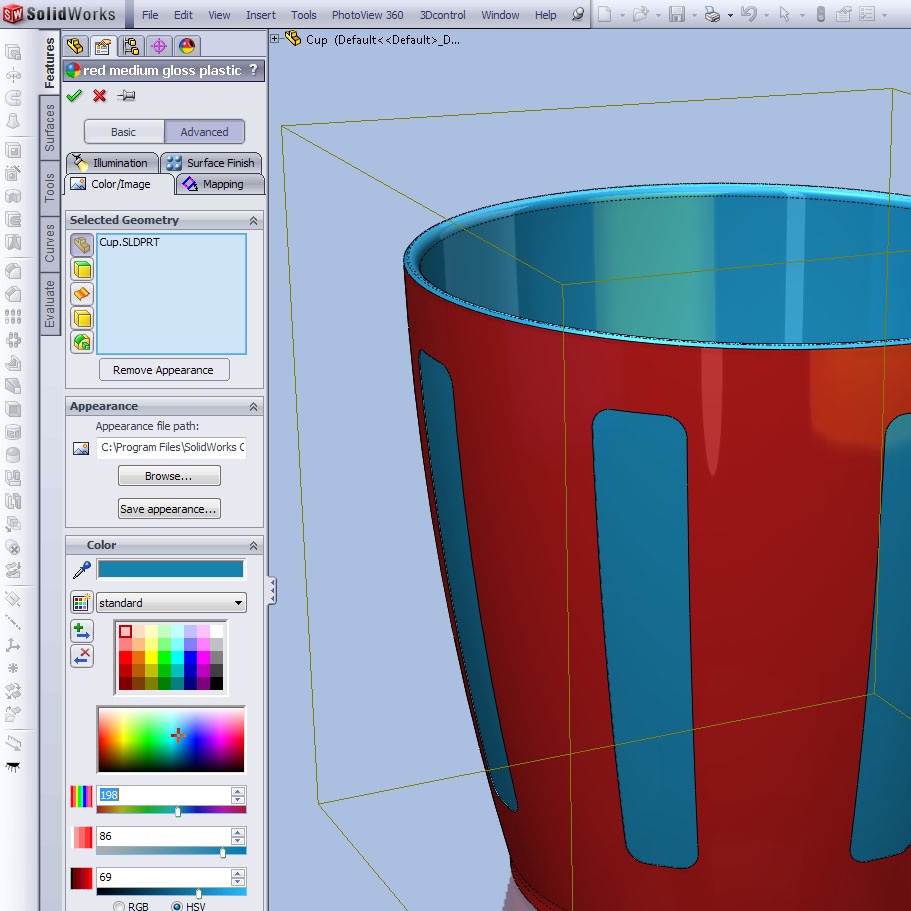Open ConfigurationManager tab icon

131,46
